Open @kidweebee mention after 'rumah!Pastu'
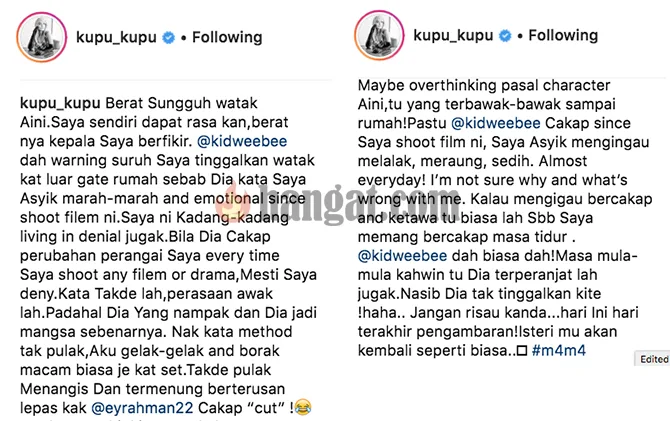 click(x=496, y=123)
